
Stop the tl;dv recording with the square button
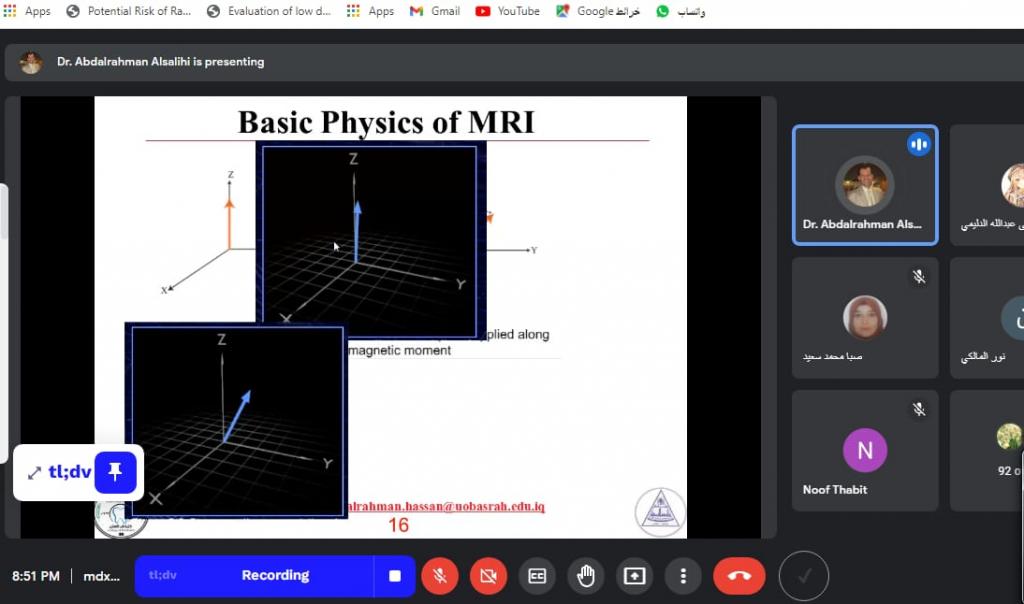coord(395,576)
